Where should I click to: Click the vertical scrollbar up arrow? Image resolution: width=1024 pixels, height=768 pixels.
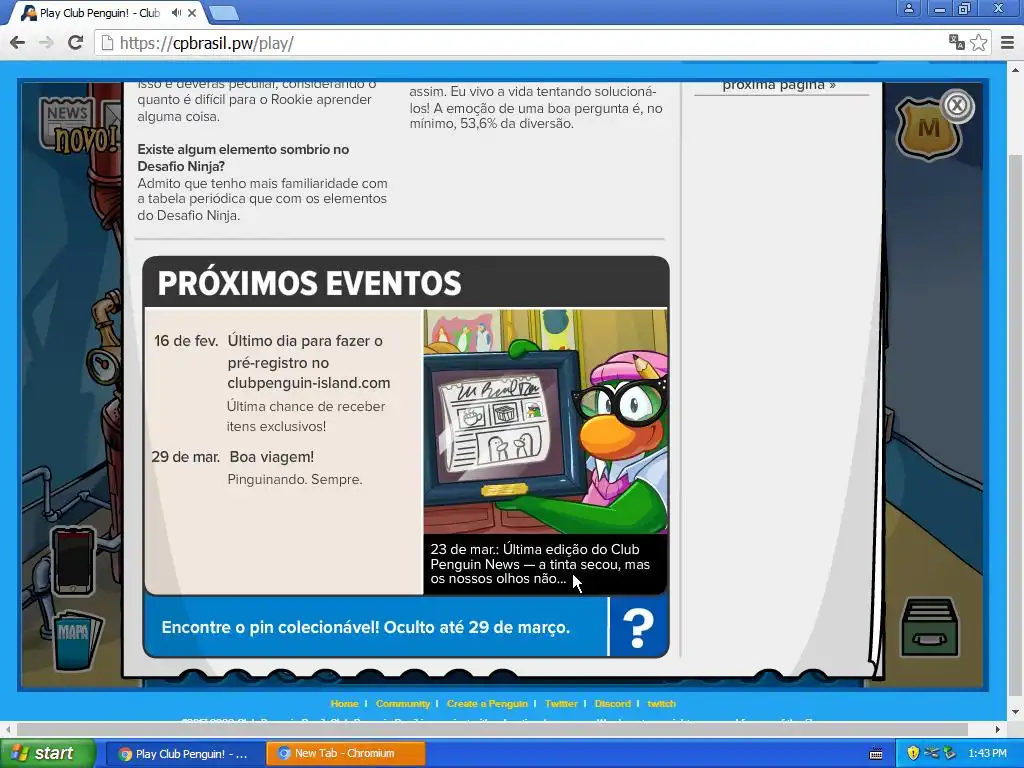point(1016,69)
